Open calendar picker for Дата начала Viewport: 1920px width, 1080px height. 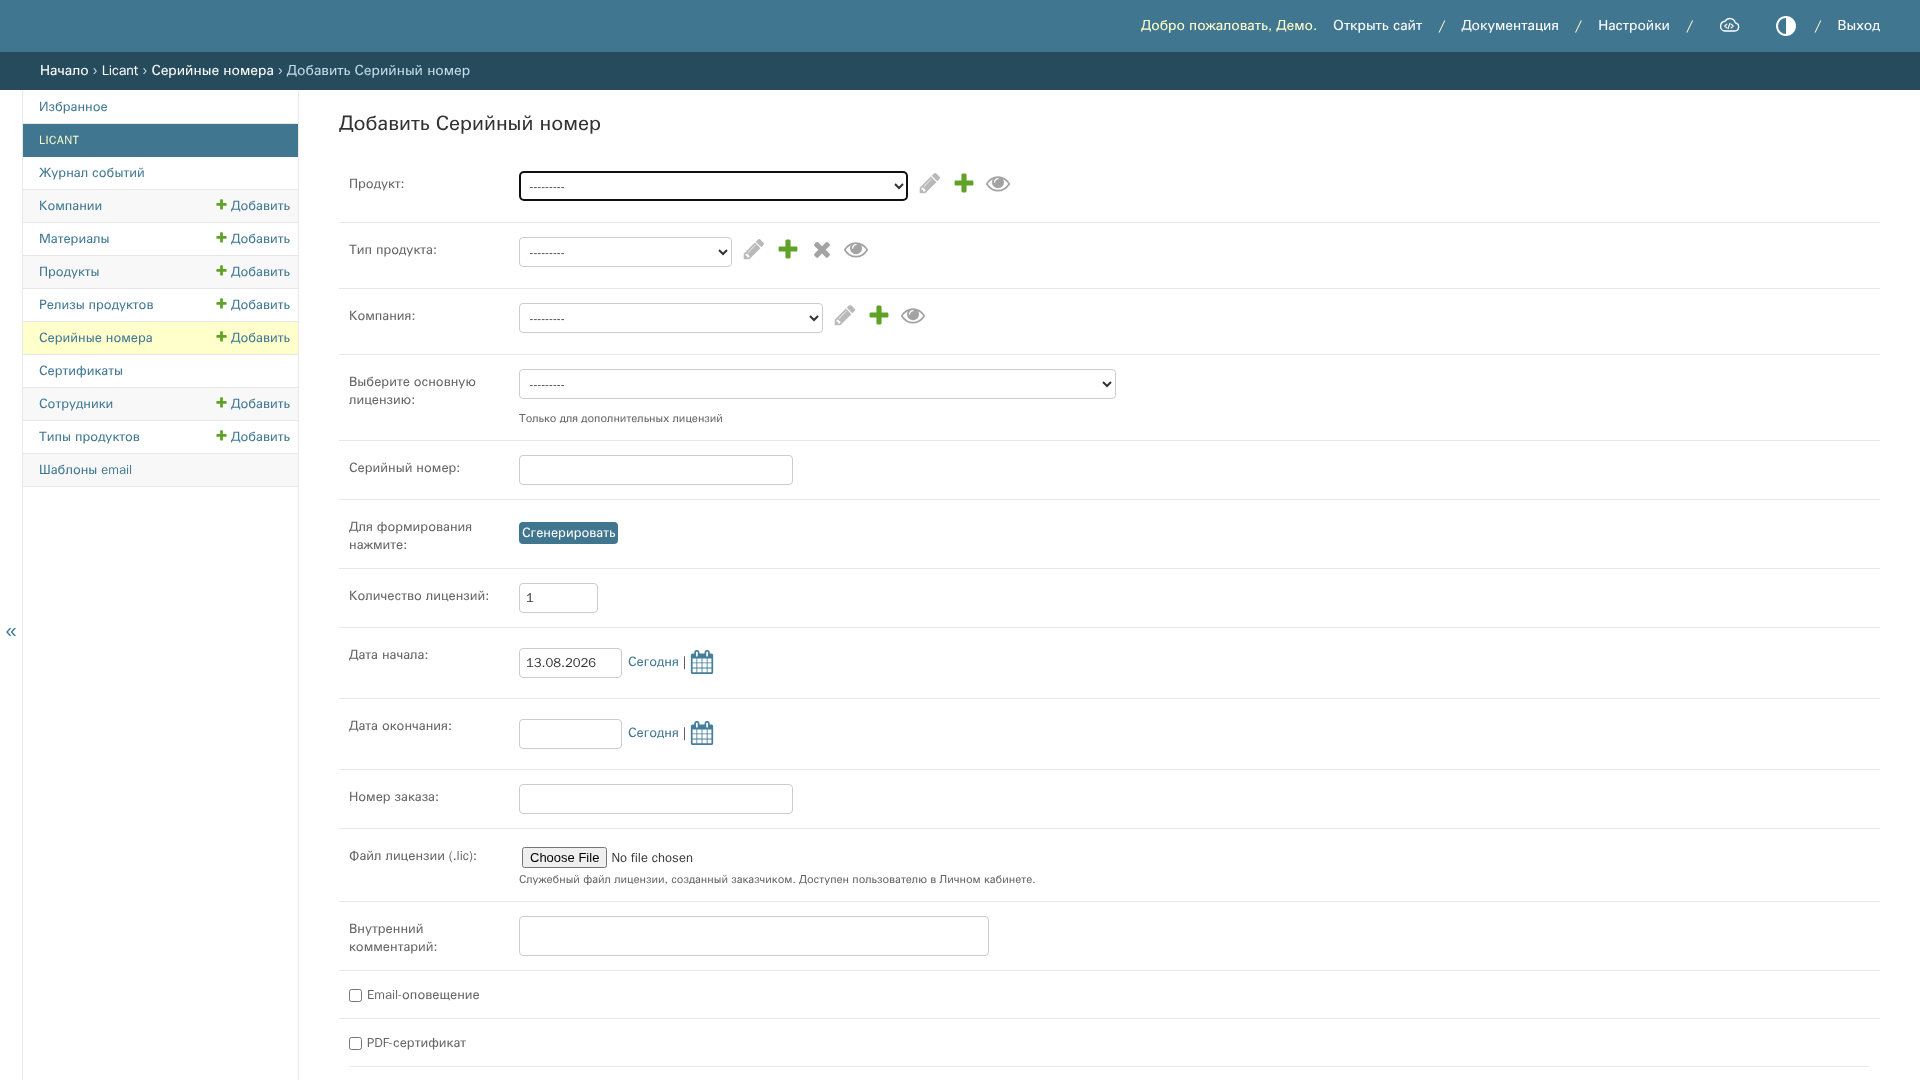click(x=702, y=663)
